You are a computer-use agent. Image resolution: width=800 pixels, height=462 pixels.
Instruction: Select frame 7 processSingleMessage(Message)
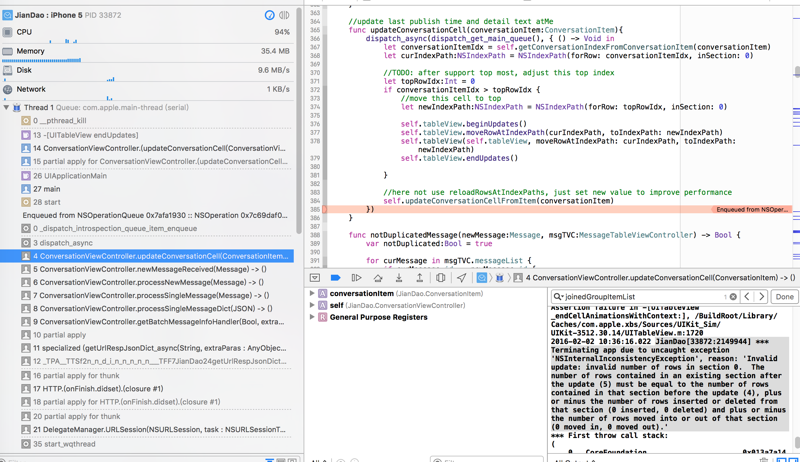pyautogui.click(x=153, y=296)
